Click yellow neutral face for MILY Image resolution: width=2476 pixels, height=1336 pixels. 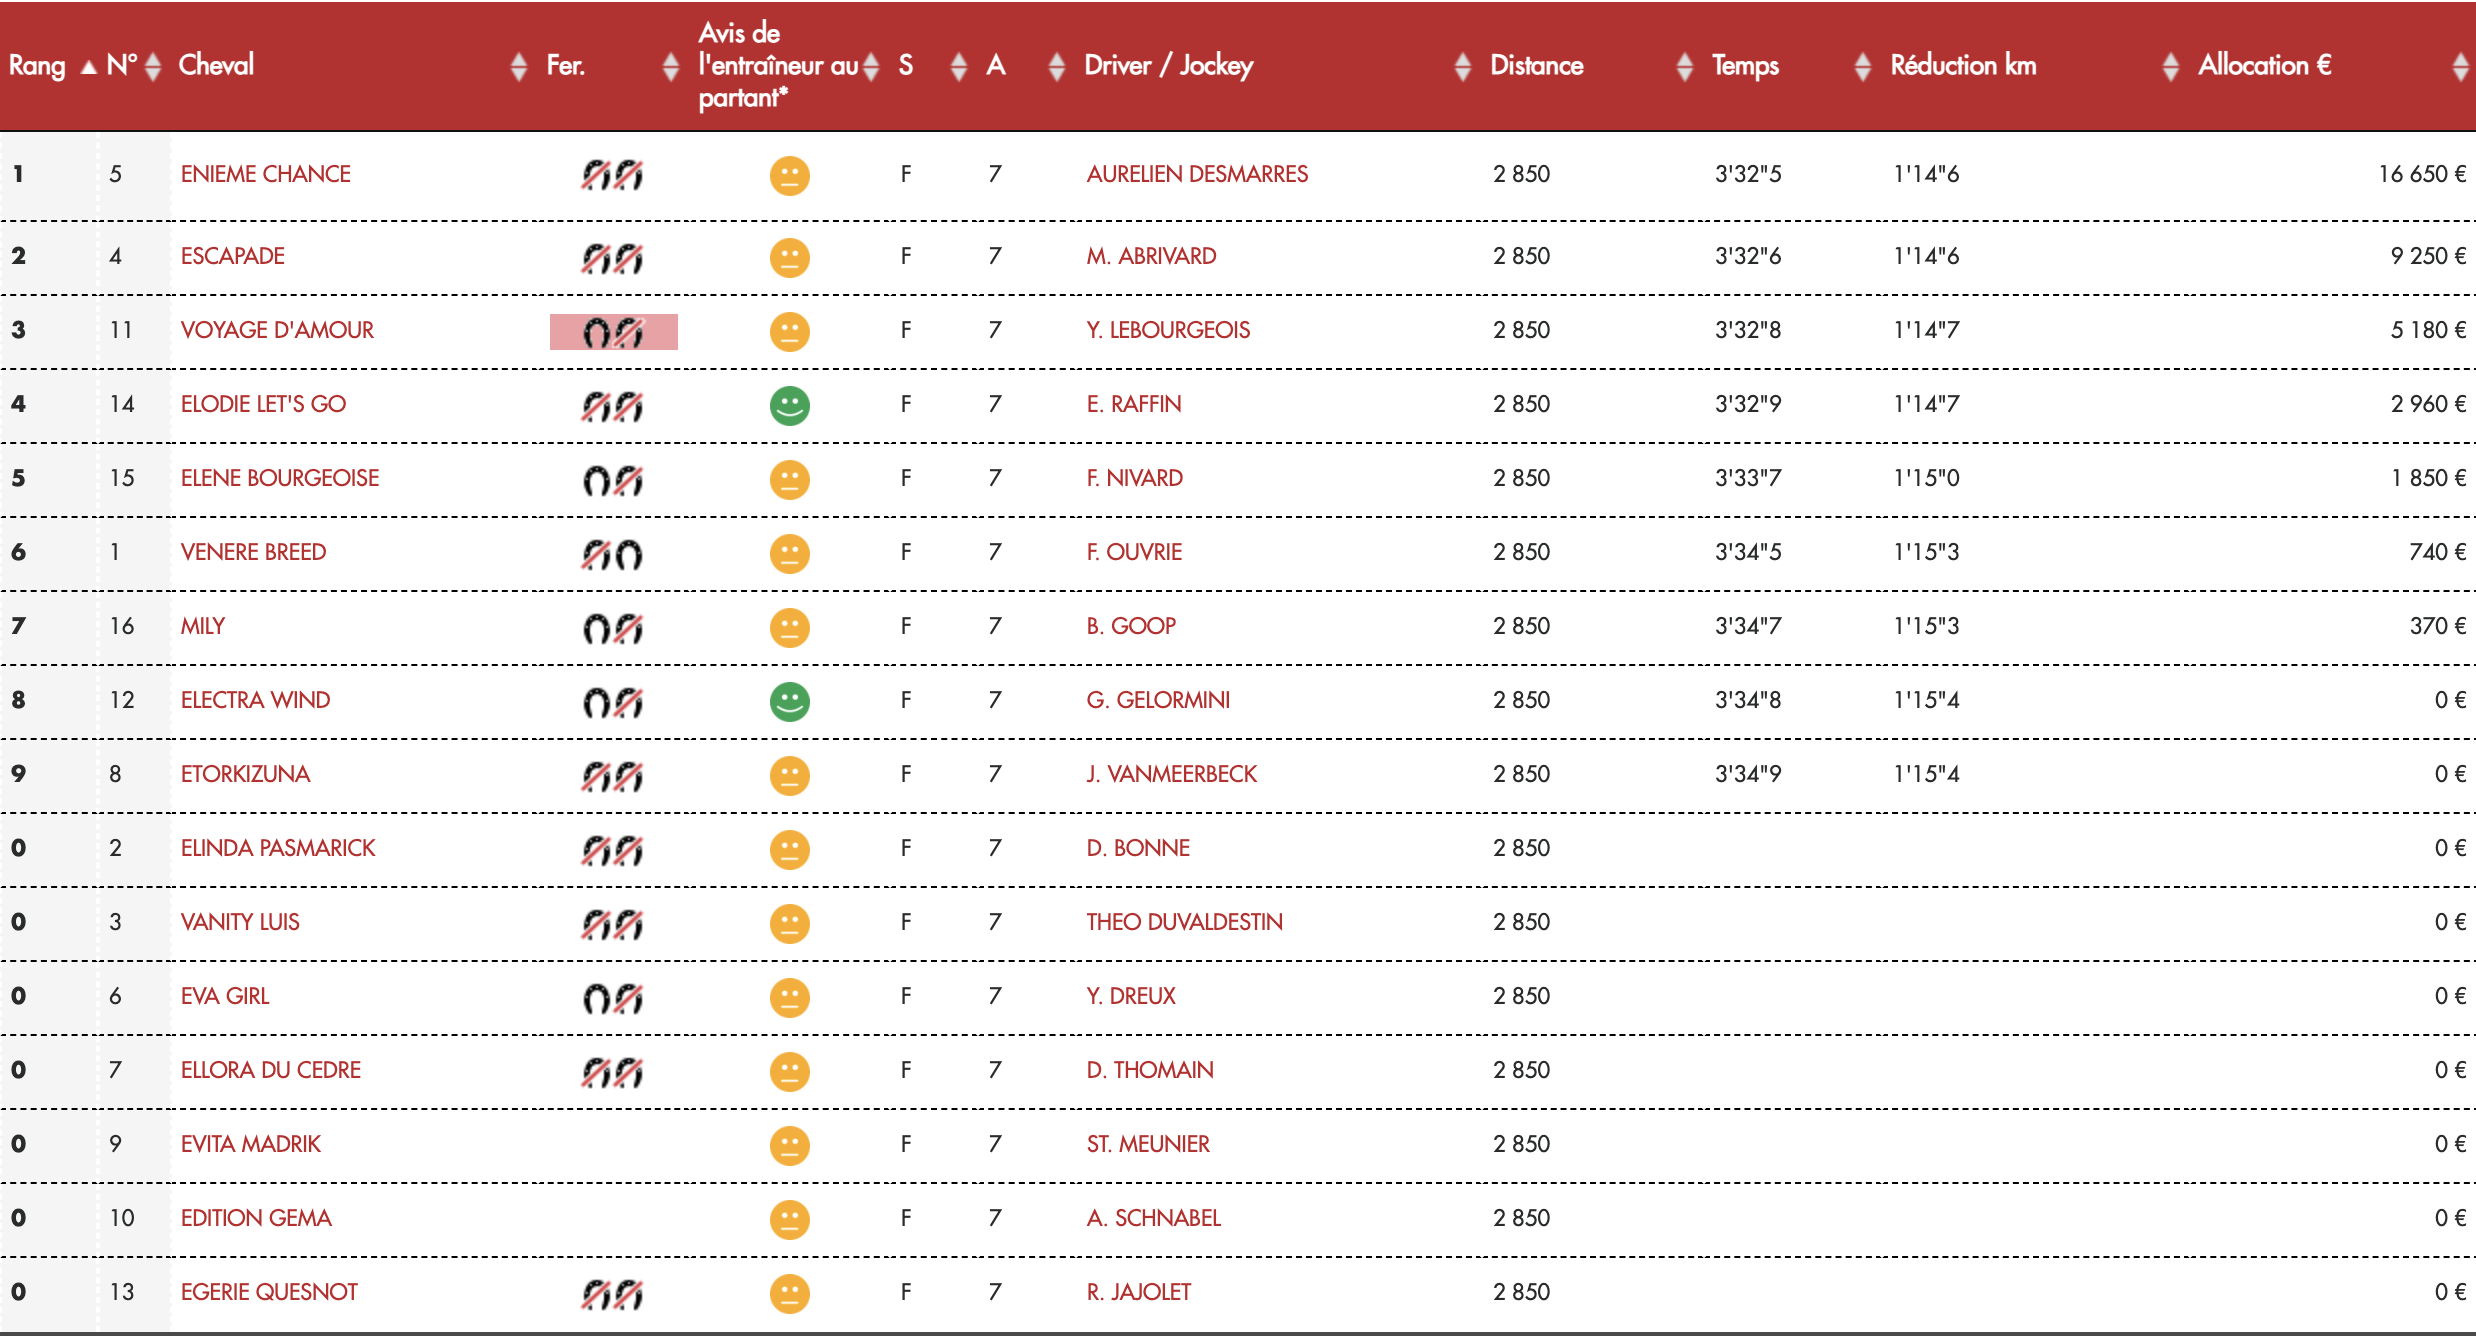(x=790, y=628)
